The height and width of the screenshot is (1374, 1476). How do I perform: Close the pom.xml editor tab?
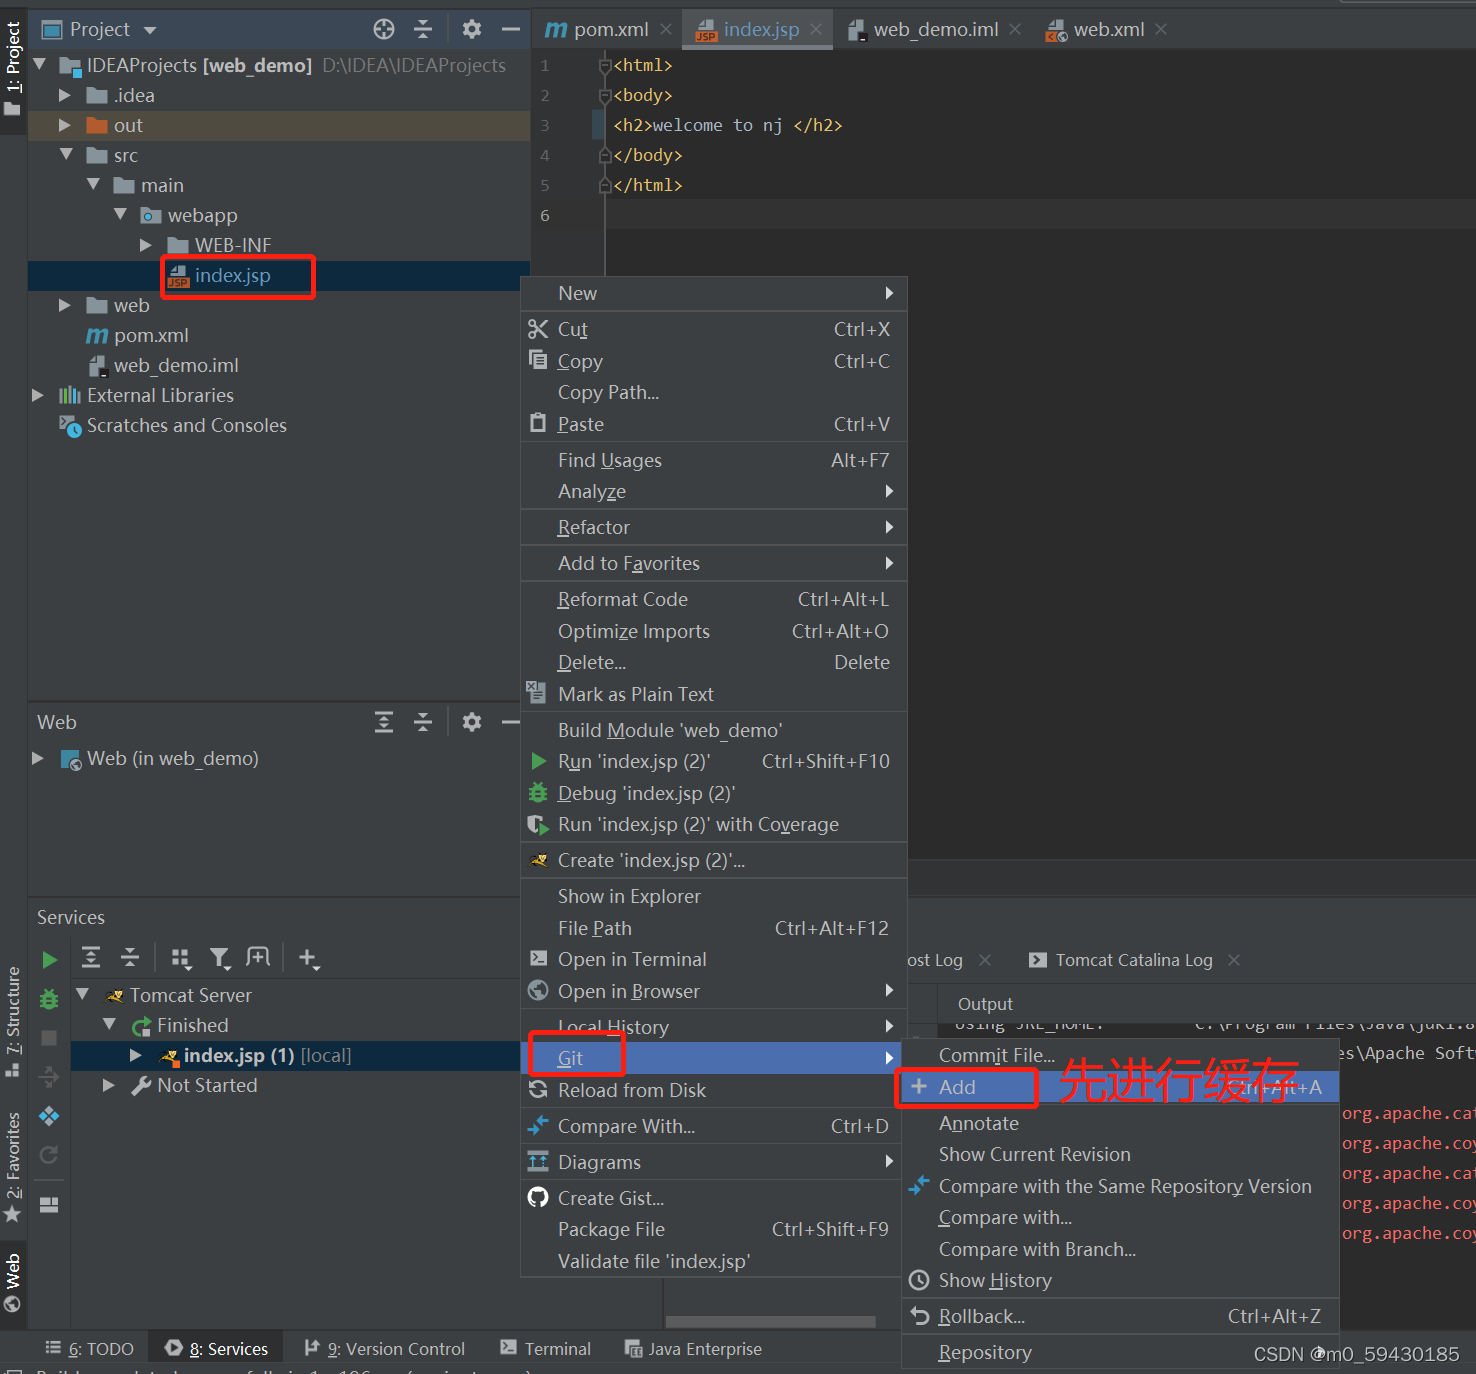665,29
